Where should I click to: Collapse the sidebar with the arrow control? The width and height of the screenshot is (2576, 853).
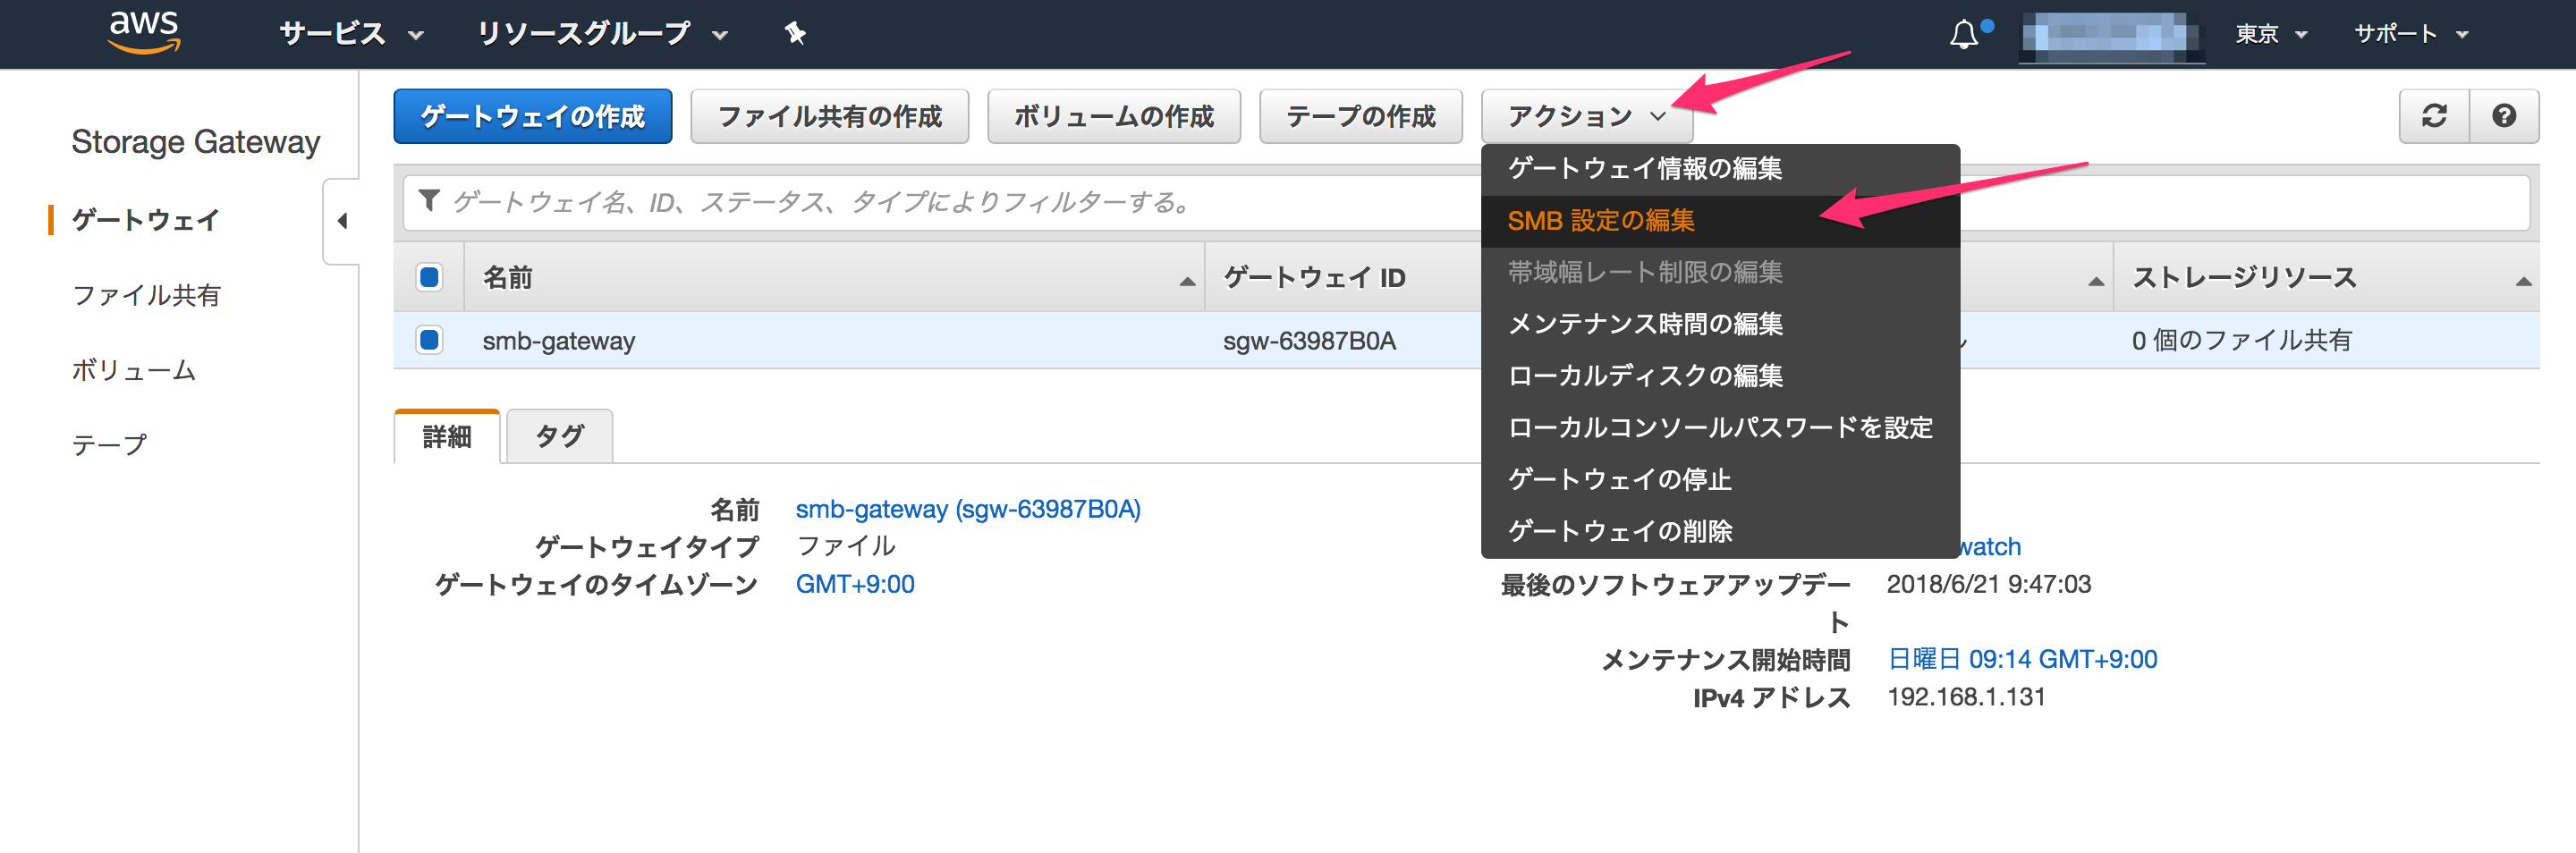point(343,220)
